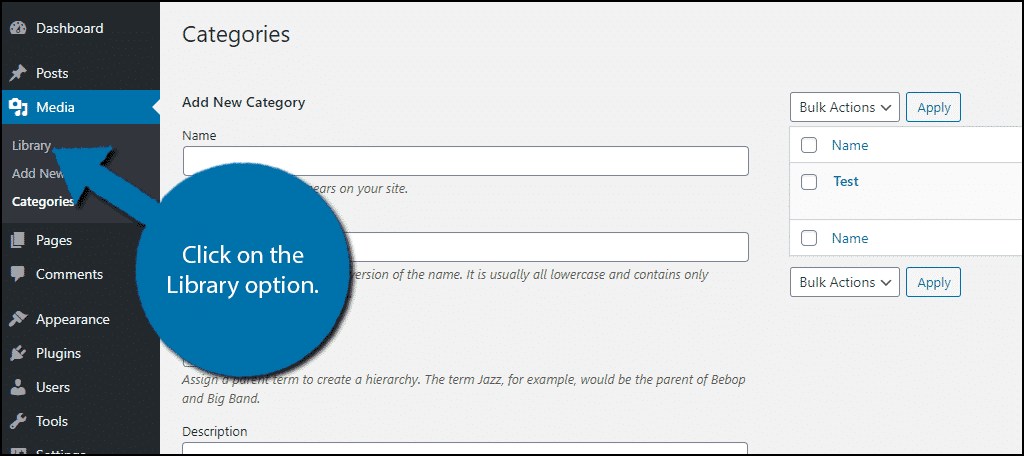Open the Test category link

846,182
